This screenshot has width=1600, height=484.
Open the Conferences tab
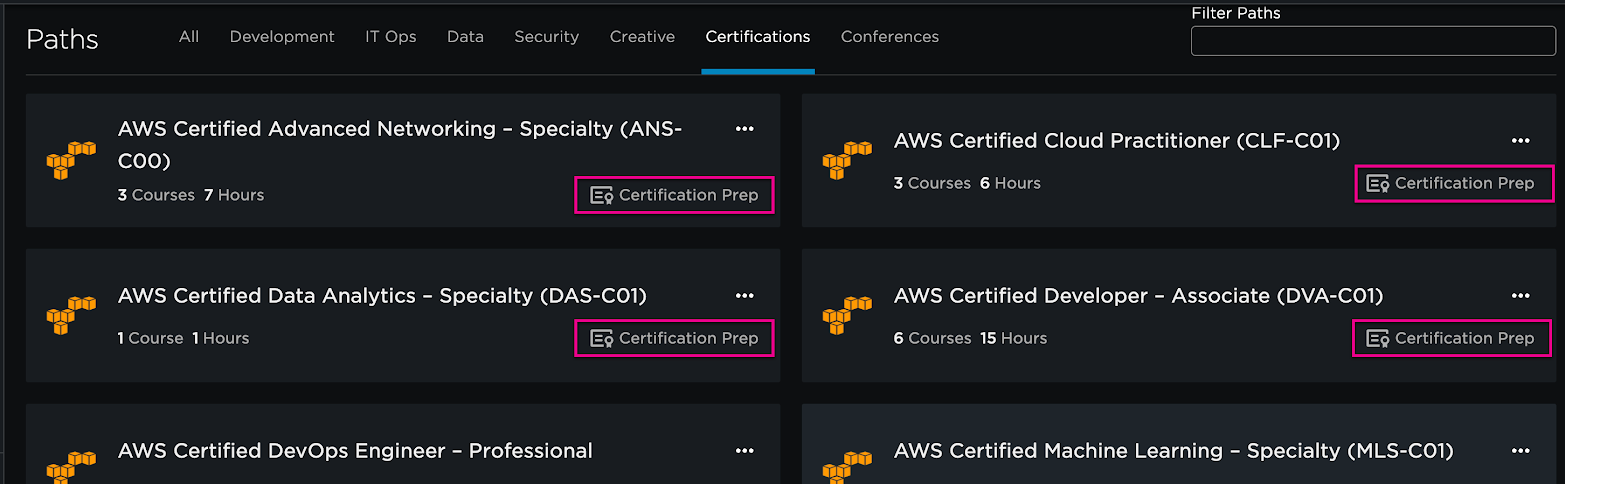[x=890, y=37]
